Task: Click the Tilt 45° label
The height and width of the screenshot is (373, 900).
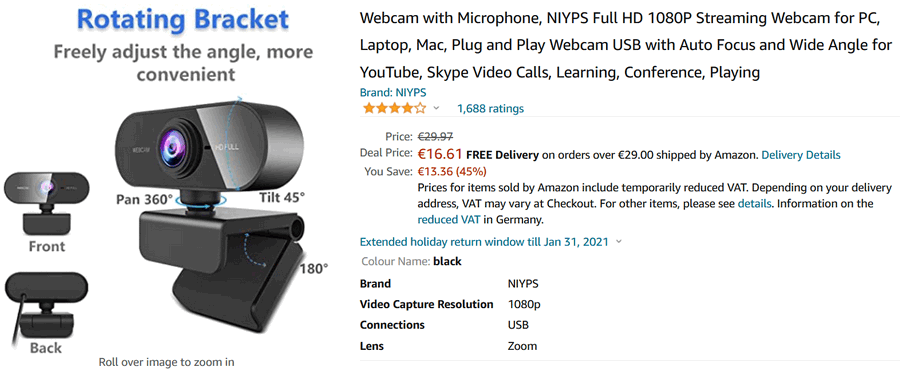Action: 282,197
